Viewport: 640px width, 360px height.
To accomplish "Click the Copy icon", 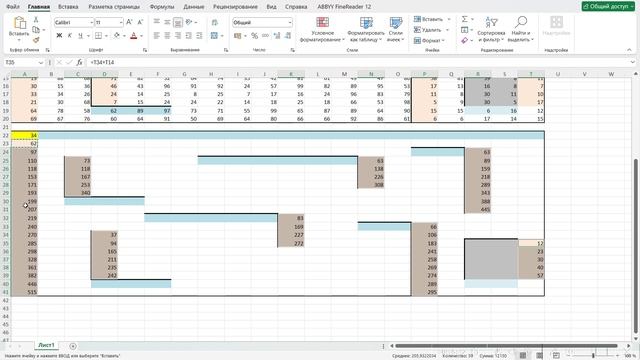I will tap(36, 30).
